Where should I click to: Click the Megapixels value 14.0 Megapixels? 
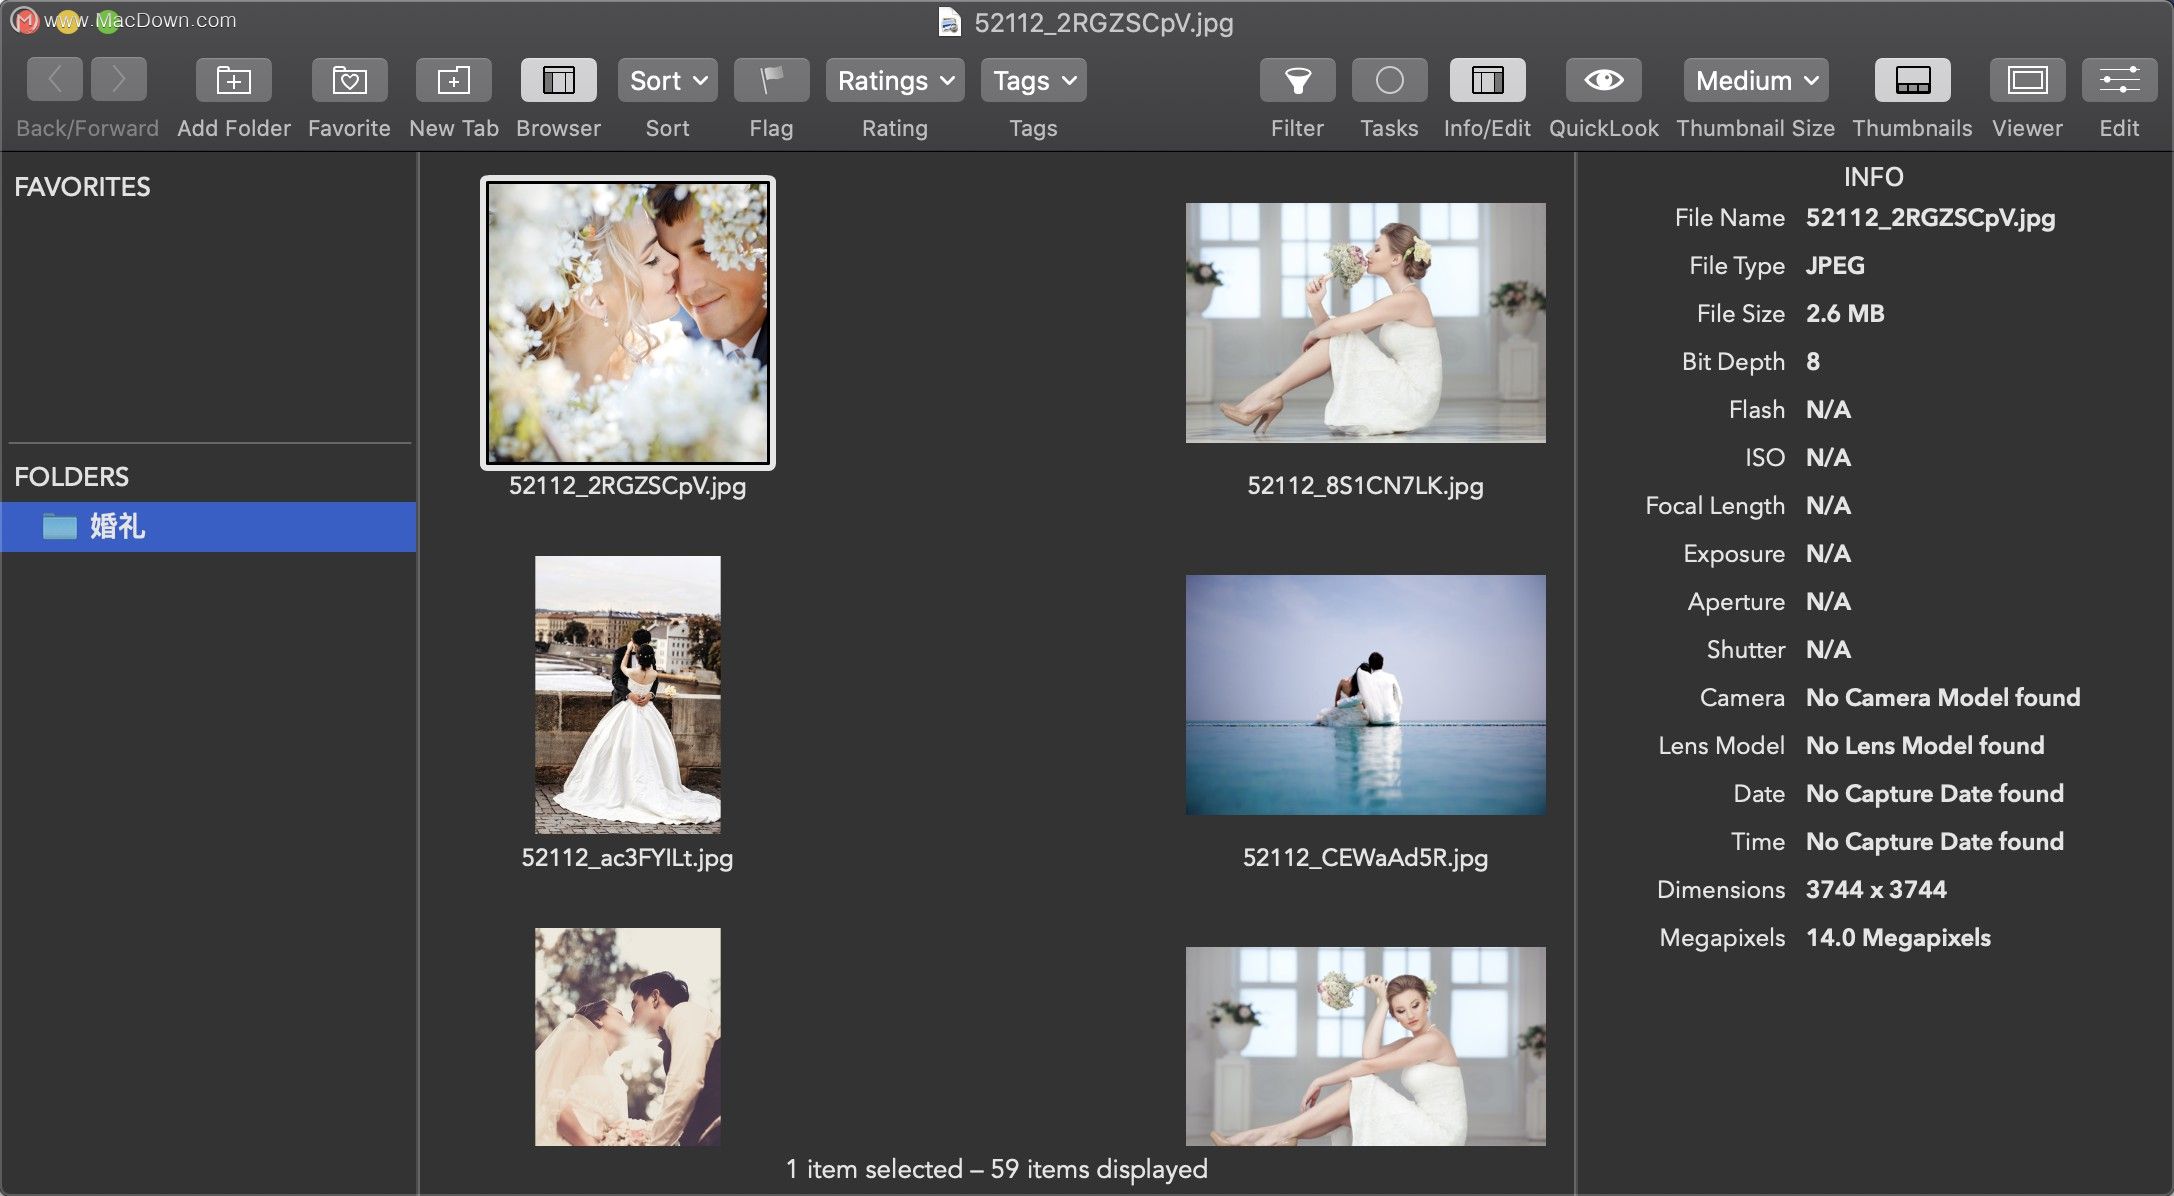(x=1898, y=938)
